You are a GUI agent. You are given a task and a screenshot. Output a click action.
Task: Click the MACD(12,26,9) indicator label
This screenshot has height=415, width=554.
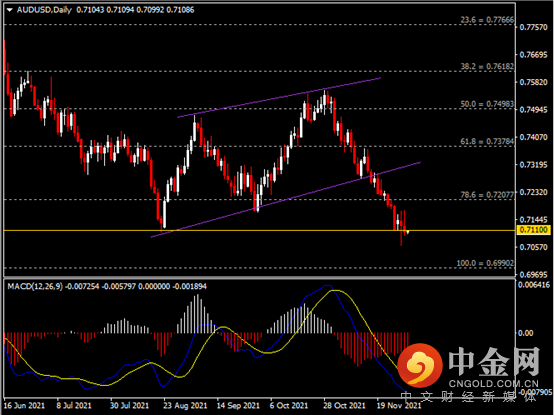[35, 286]
